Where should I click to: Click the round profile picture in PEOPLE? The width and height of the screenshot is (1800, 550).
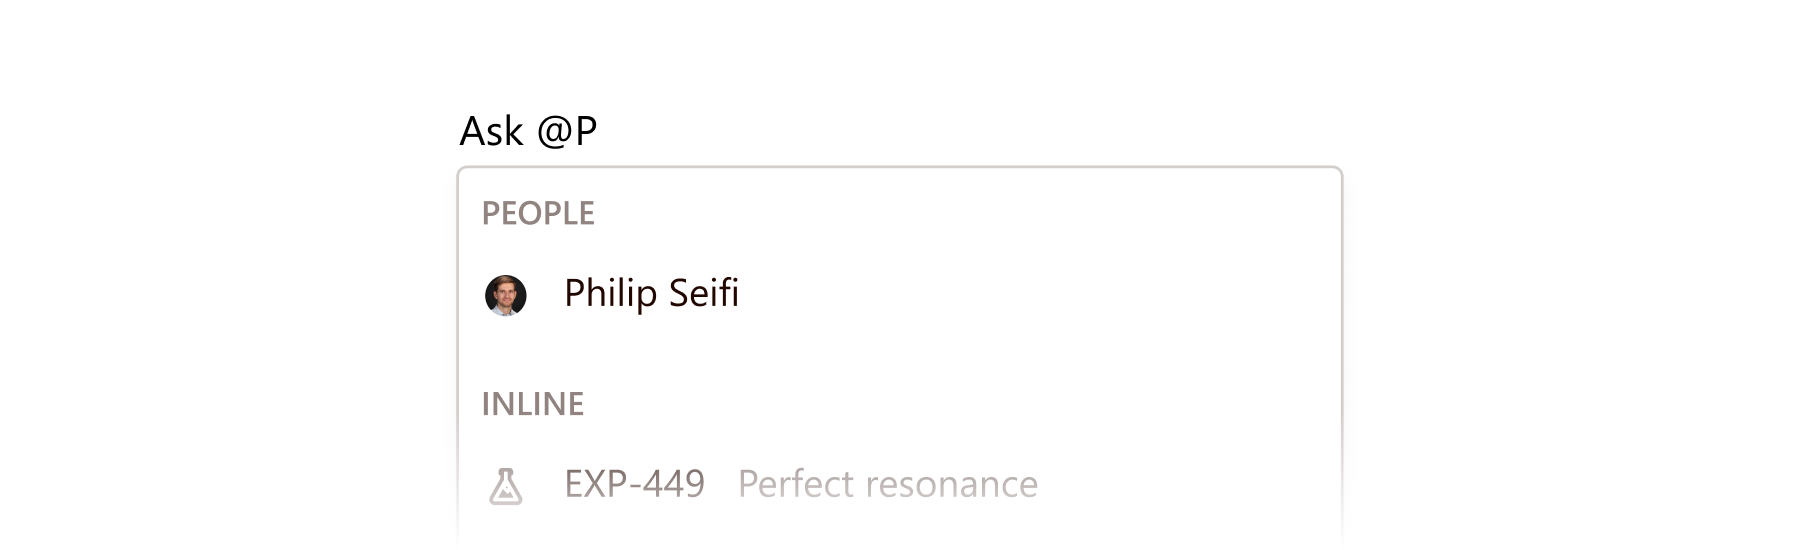click(506, 295)
